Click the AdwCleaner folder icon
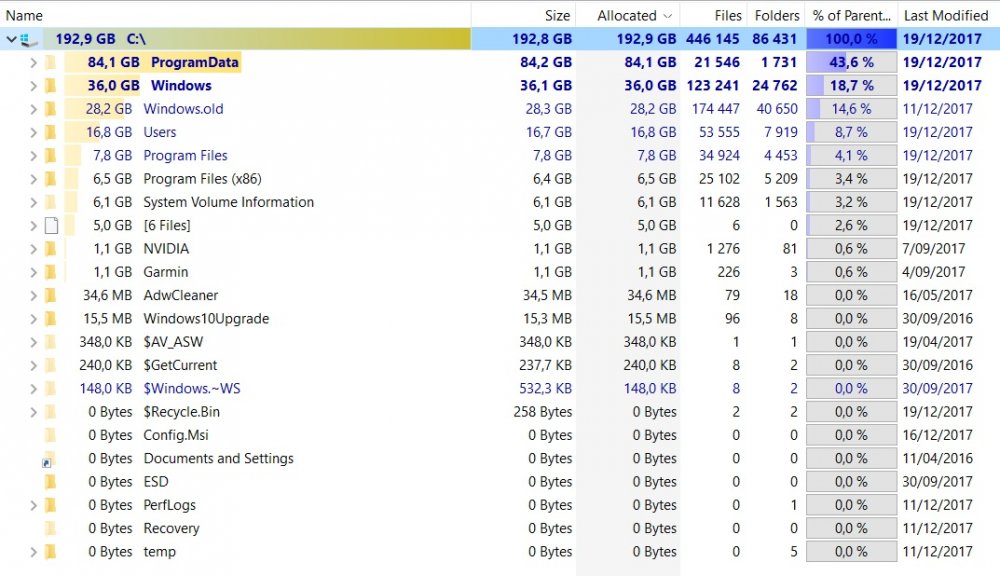Screen dimensions: 1000x576 click(x=50, y=296)
